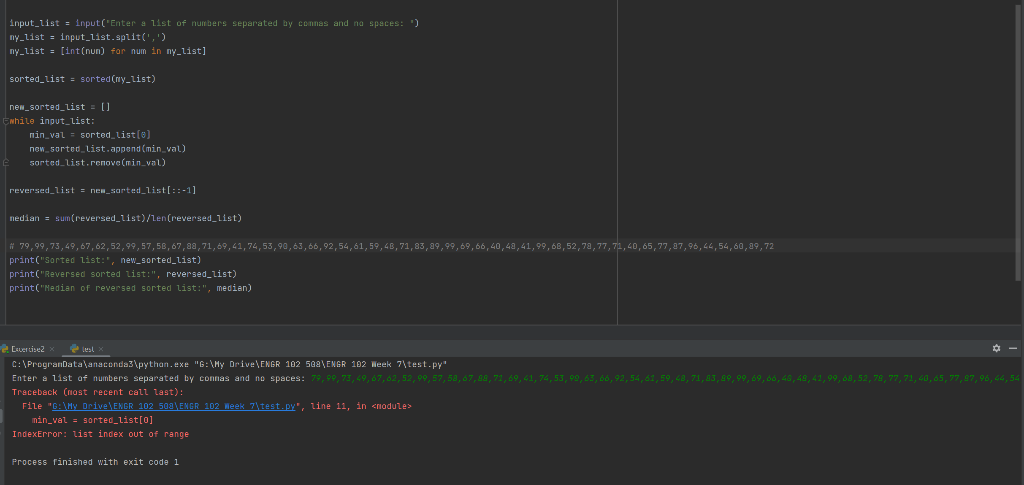Click 'IndexError: list index out of range'

(x=101, y=434)
